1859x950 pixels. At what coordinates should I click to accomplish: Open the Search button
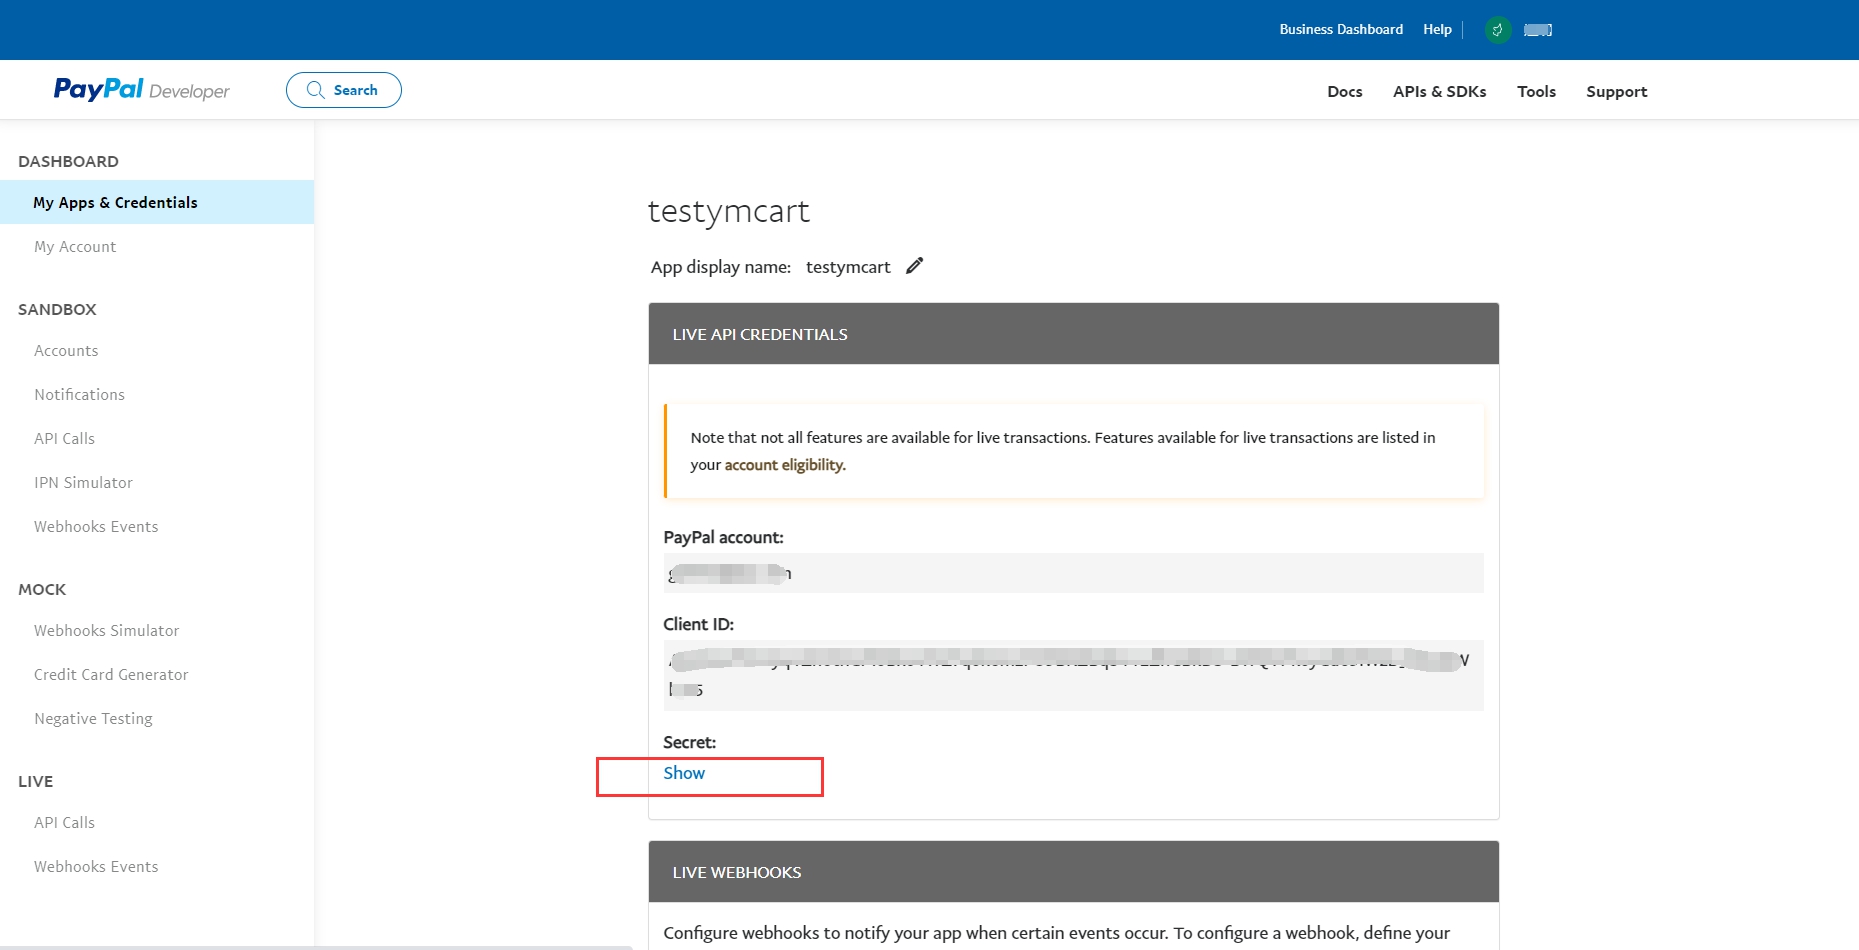pyautogui.click(x=344, y=90)
